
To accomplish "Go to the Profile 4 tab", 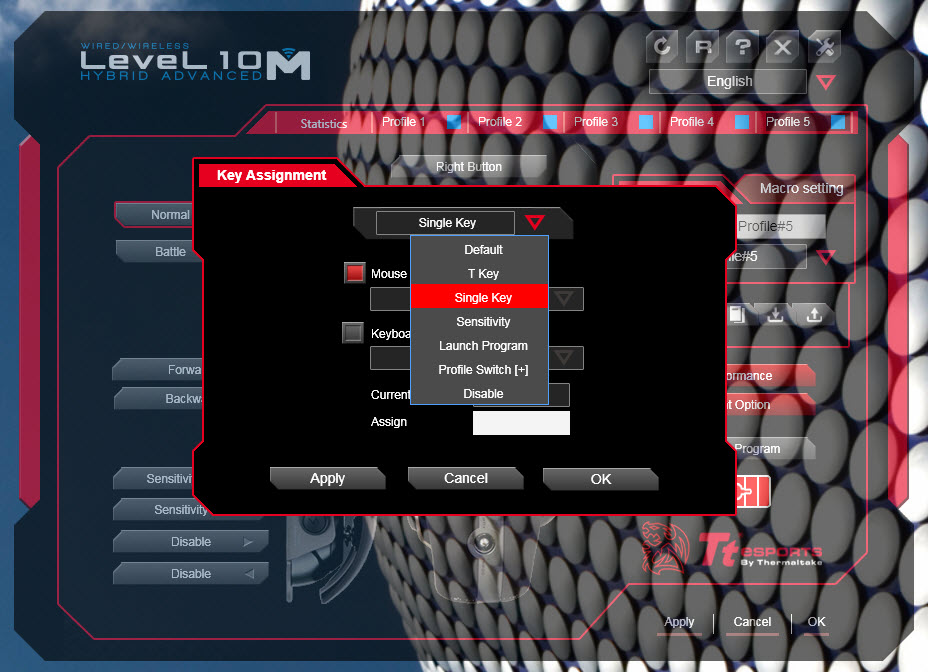I will pyautogui.click(x=691, y=122).
